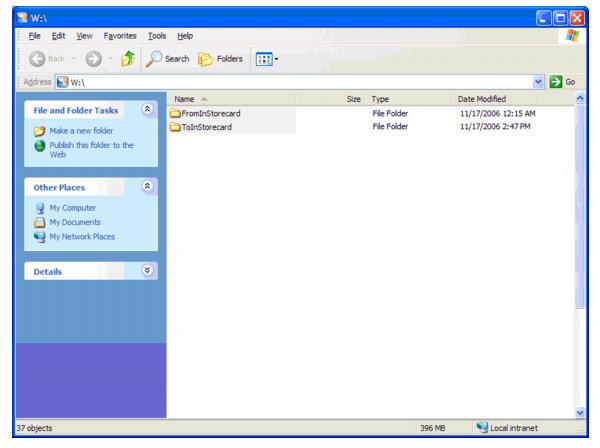Viewport: 600px width, 448px height.
Task: Click the My Documents icon
Action: click(x=39, y=222)
